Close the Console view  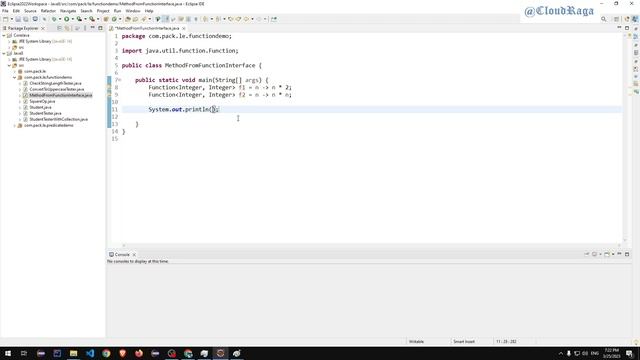click(x=134, y=254)
